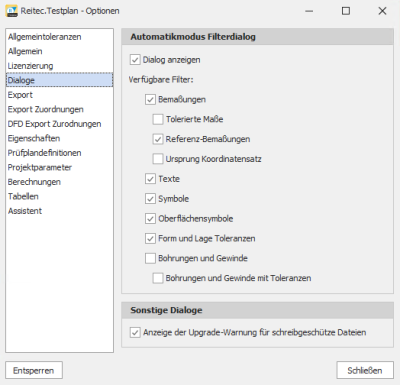Select the Assistent list entry
The image size is (400, 385).
59,211
